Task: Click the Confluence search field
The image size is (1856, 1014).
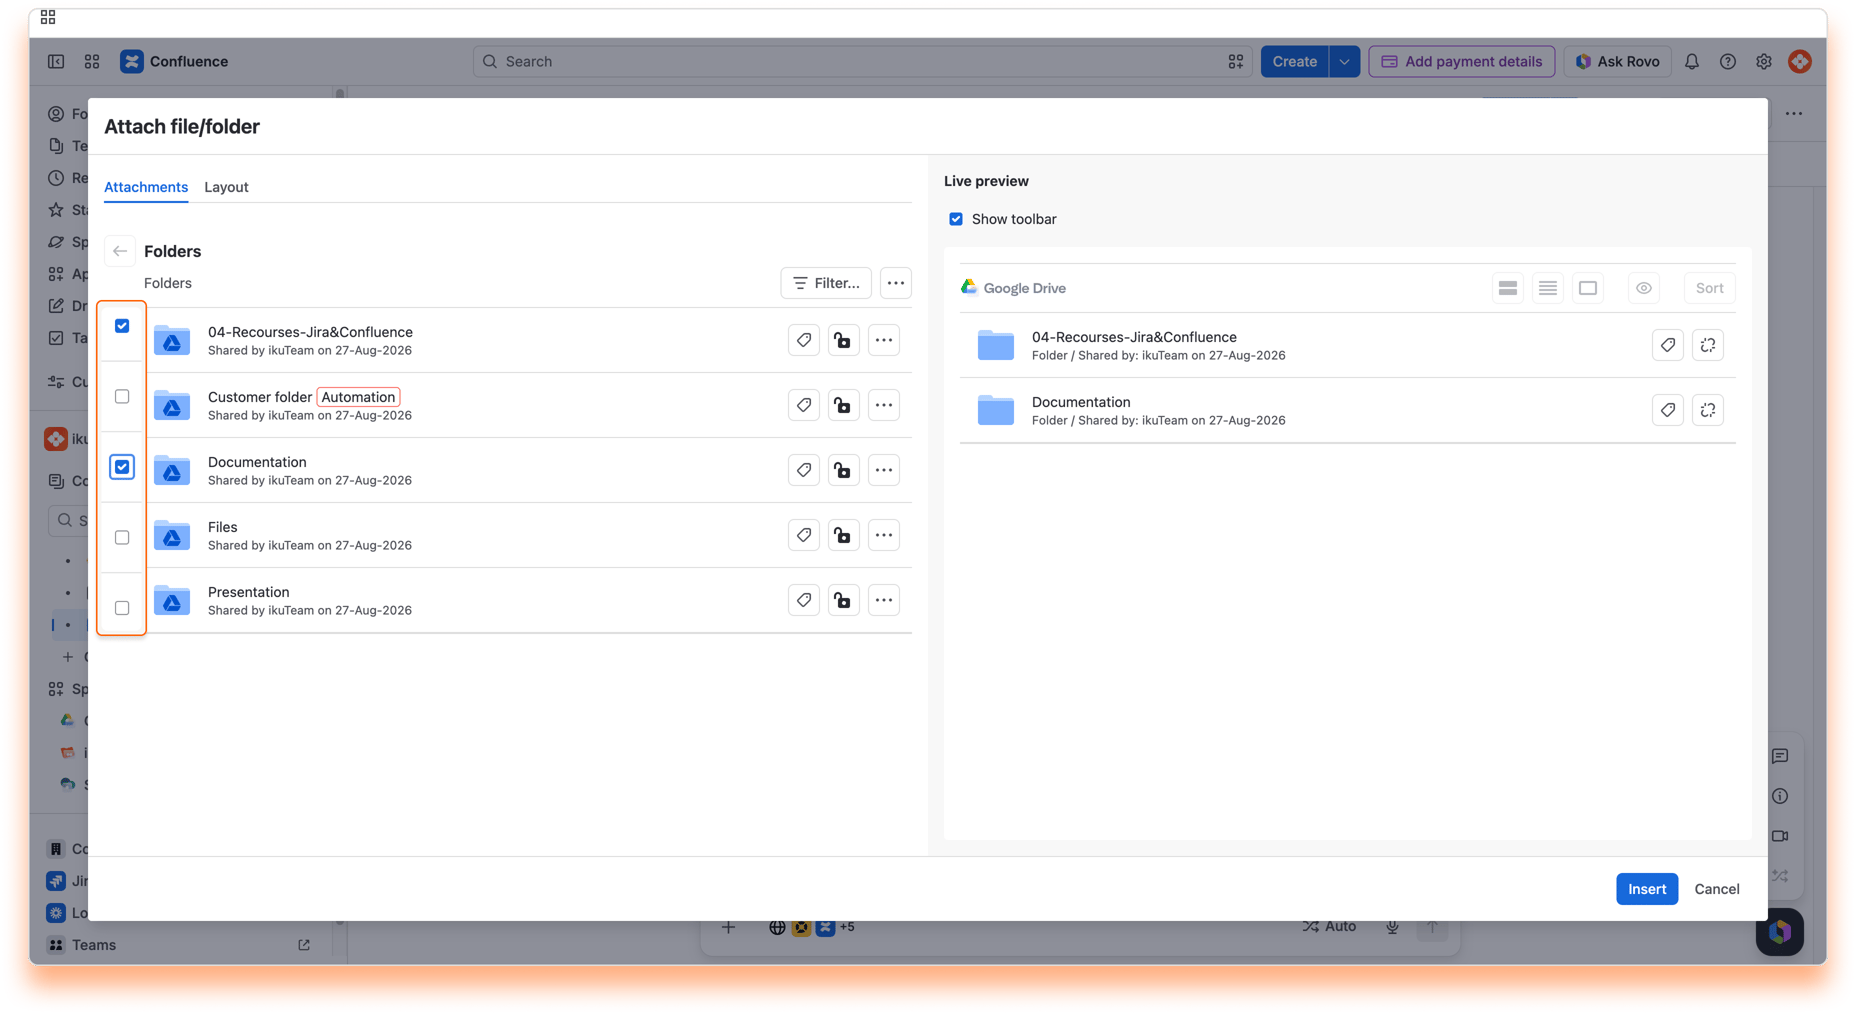Action: coord(862,61)
